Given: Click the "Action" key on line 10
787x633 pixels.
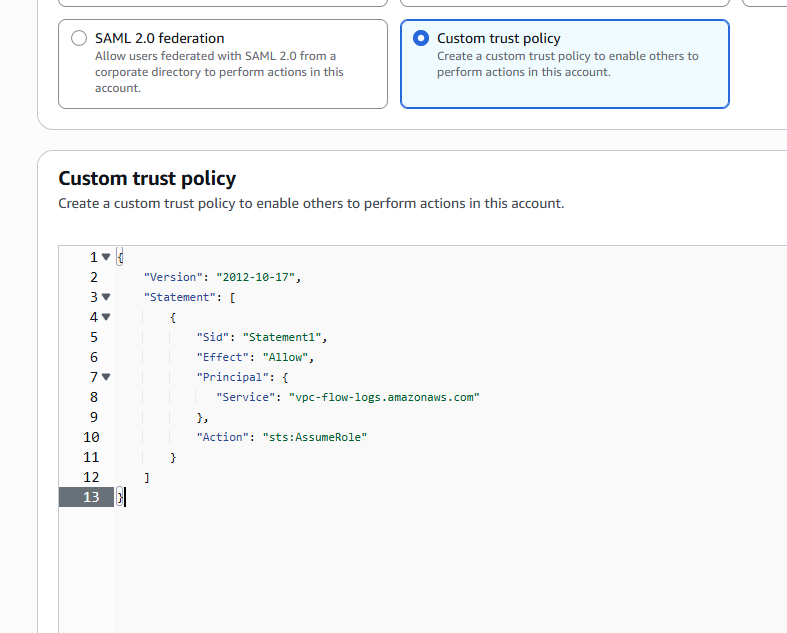Looking at the screenshot, I should [x=225, y=437].
